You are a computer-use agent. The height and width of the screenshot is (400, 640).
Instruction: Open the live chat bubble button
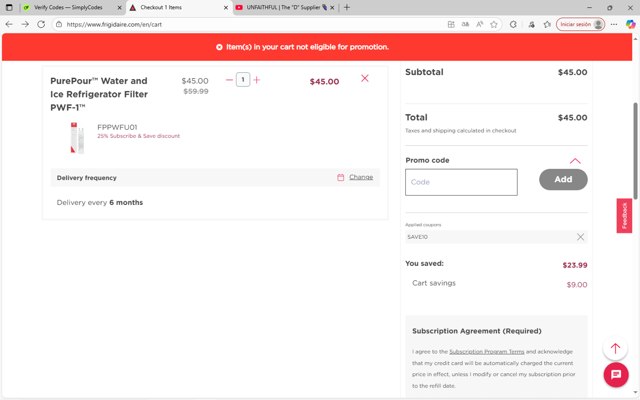coord(616,374)
